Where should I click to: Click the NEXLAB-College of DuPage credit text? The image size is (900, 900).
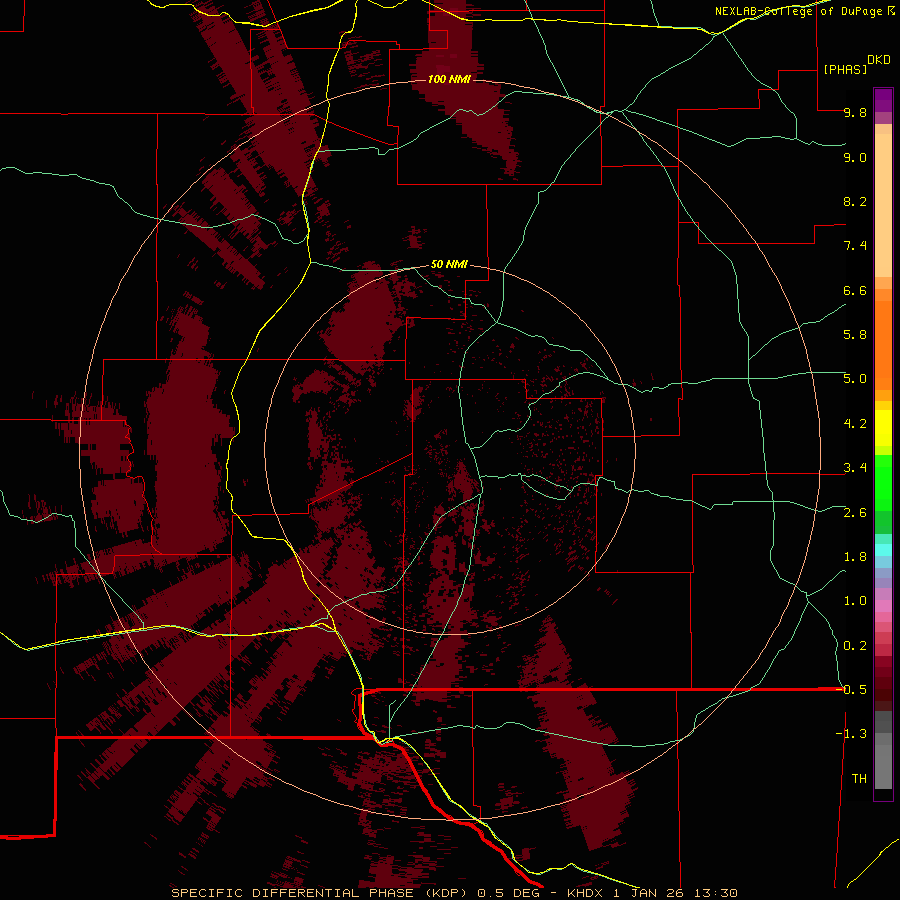point(804,11)
